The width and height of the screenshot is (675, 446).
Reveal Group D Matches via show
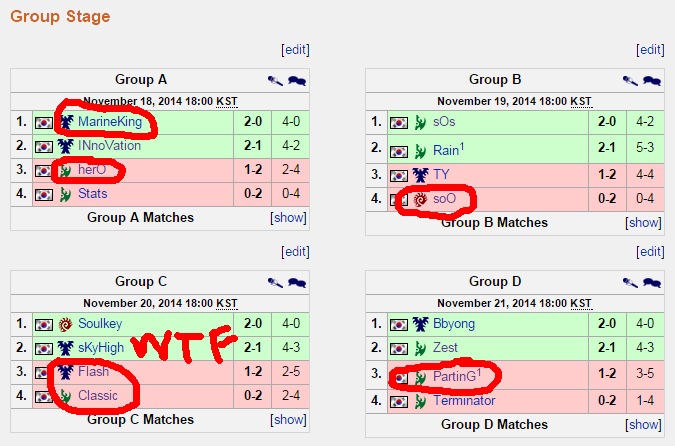pyautogui.click(x=643, y=425)
